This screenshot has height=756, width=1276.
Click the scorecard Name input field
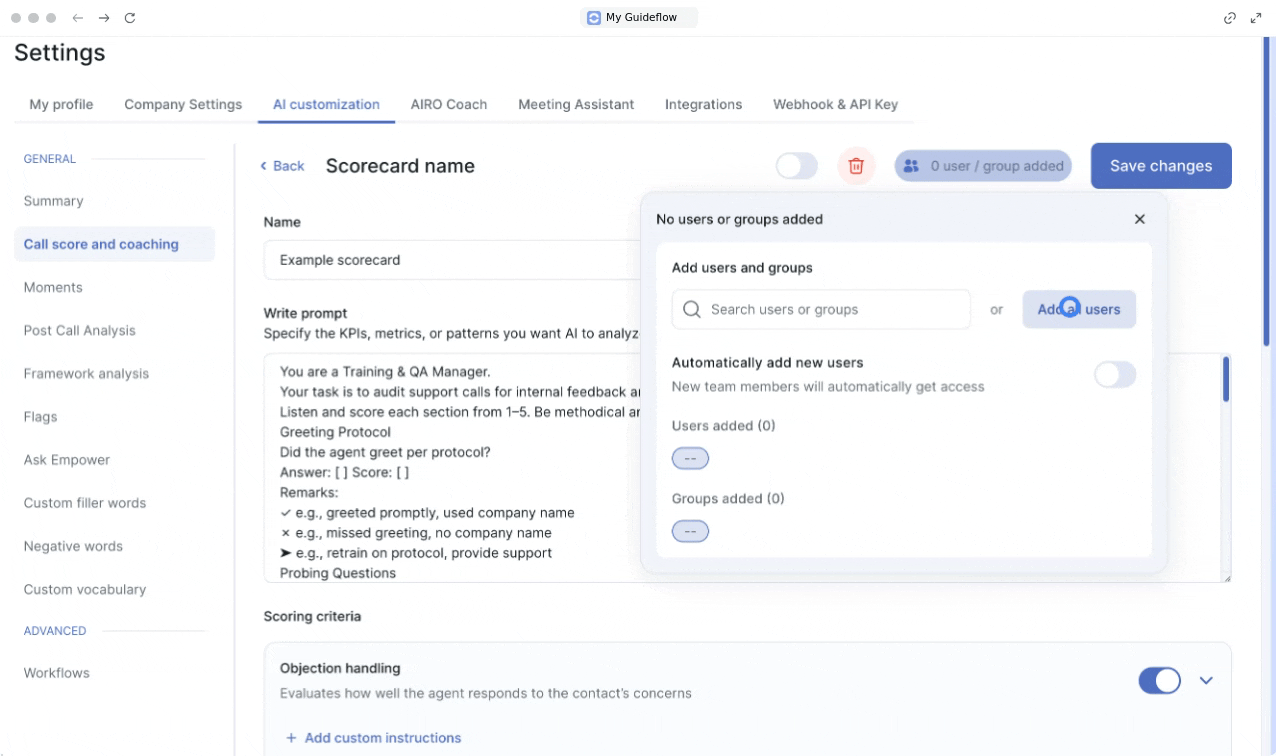450,260
